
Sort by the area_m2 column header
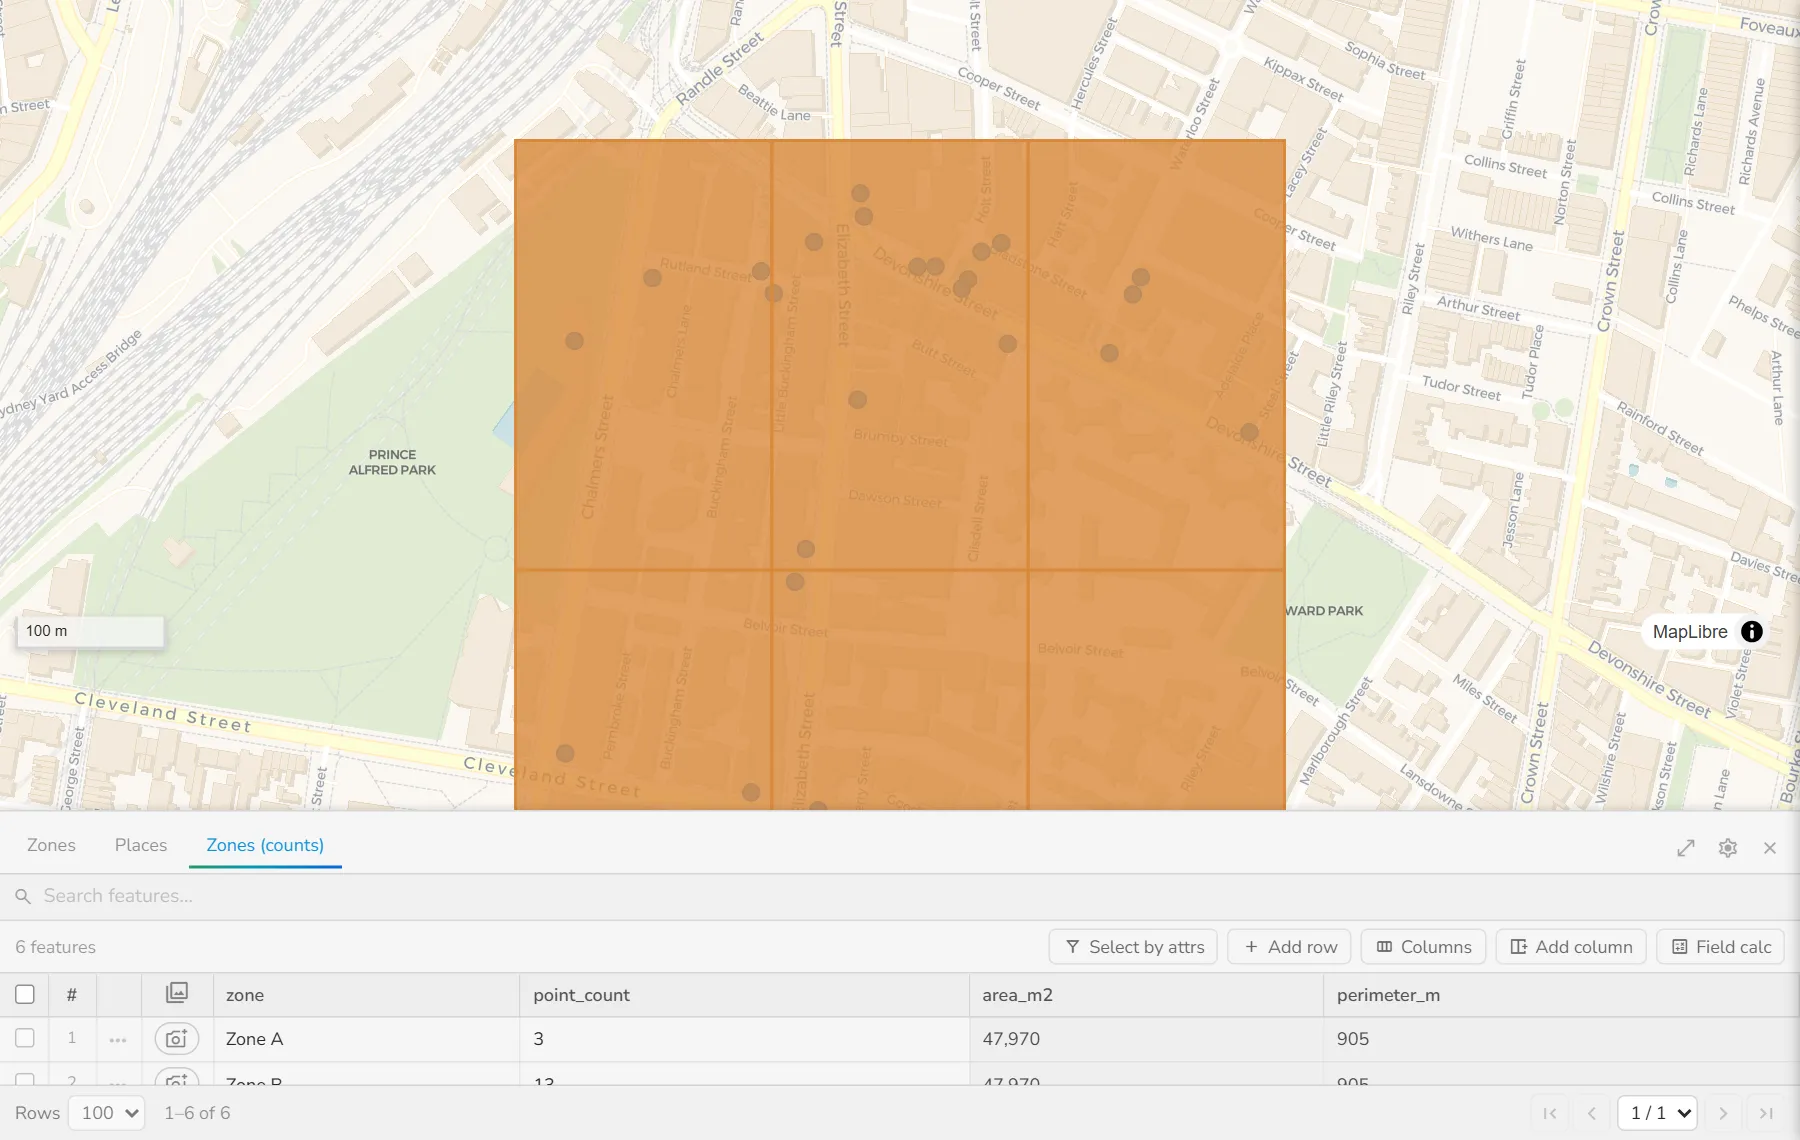pyautogui.click(x=1146, y=995)
